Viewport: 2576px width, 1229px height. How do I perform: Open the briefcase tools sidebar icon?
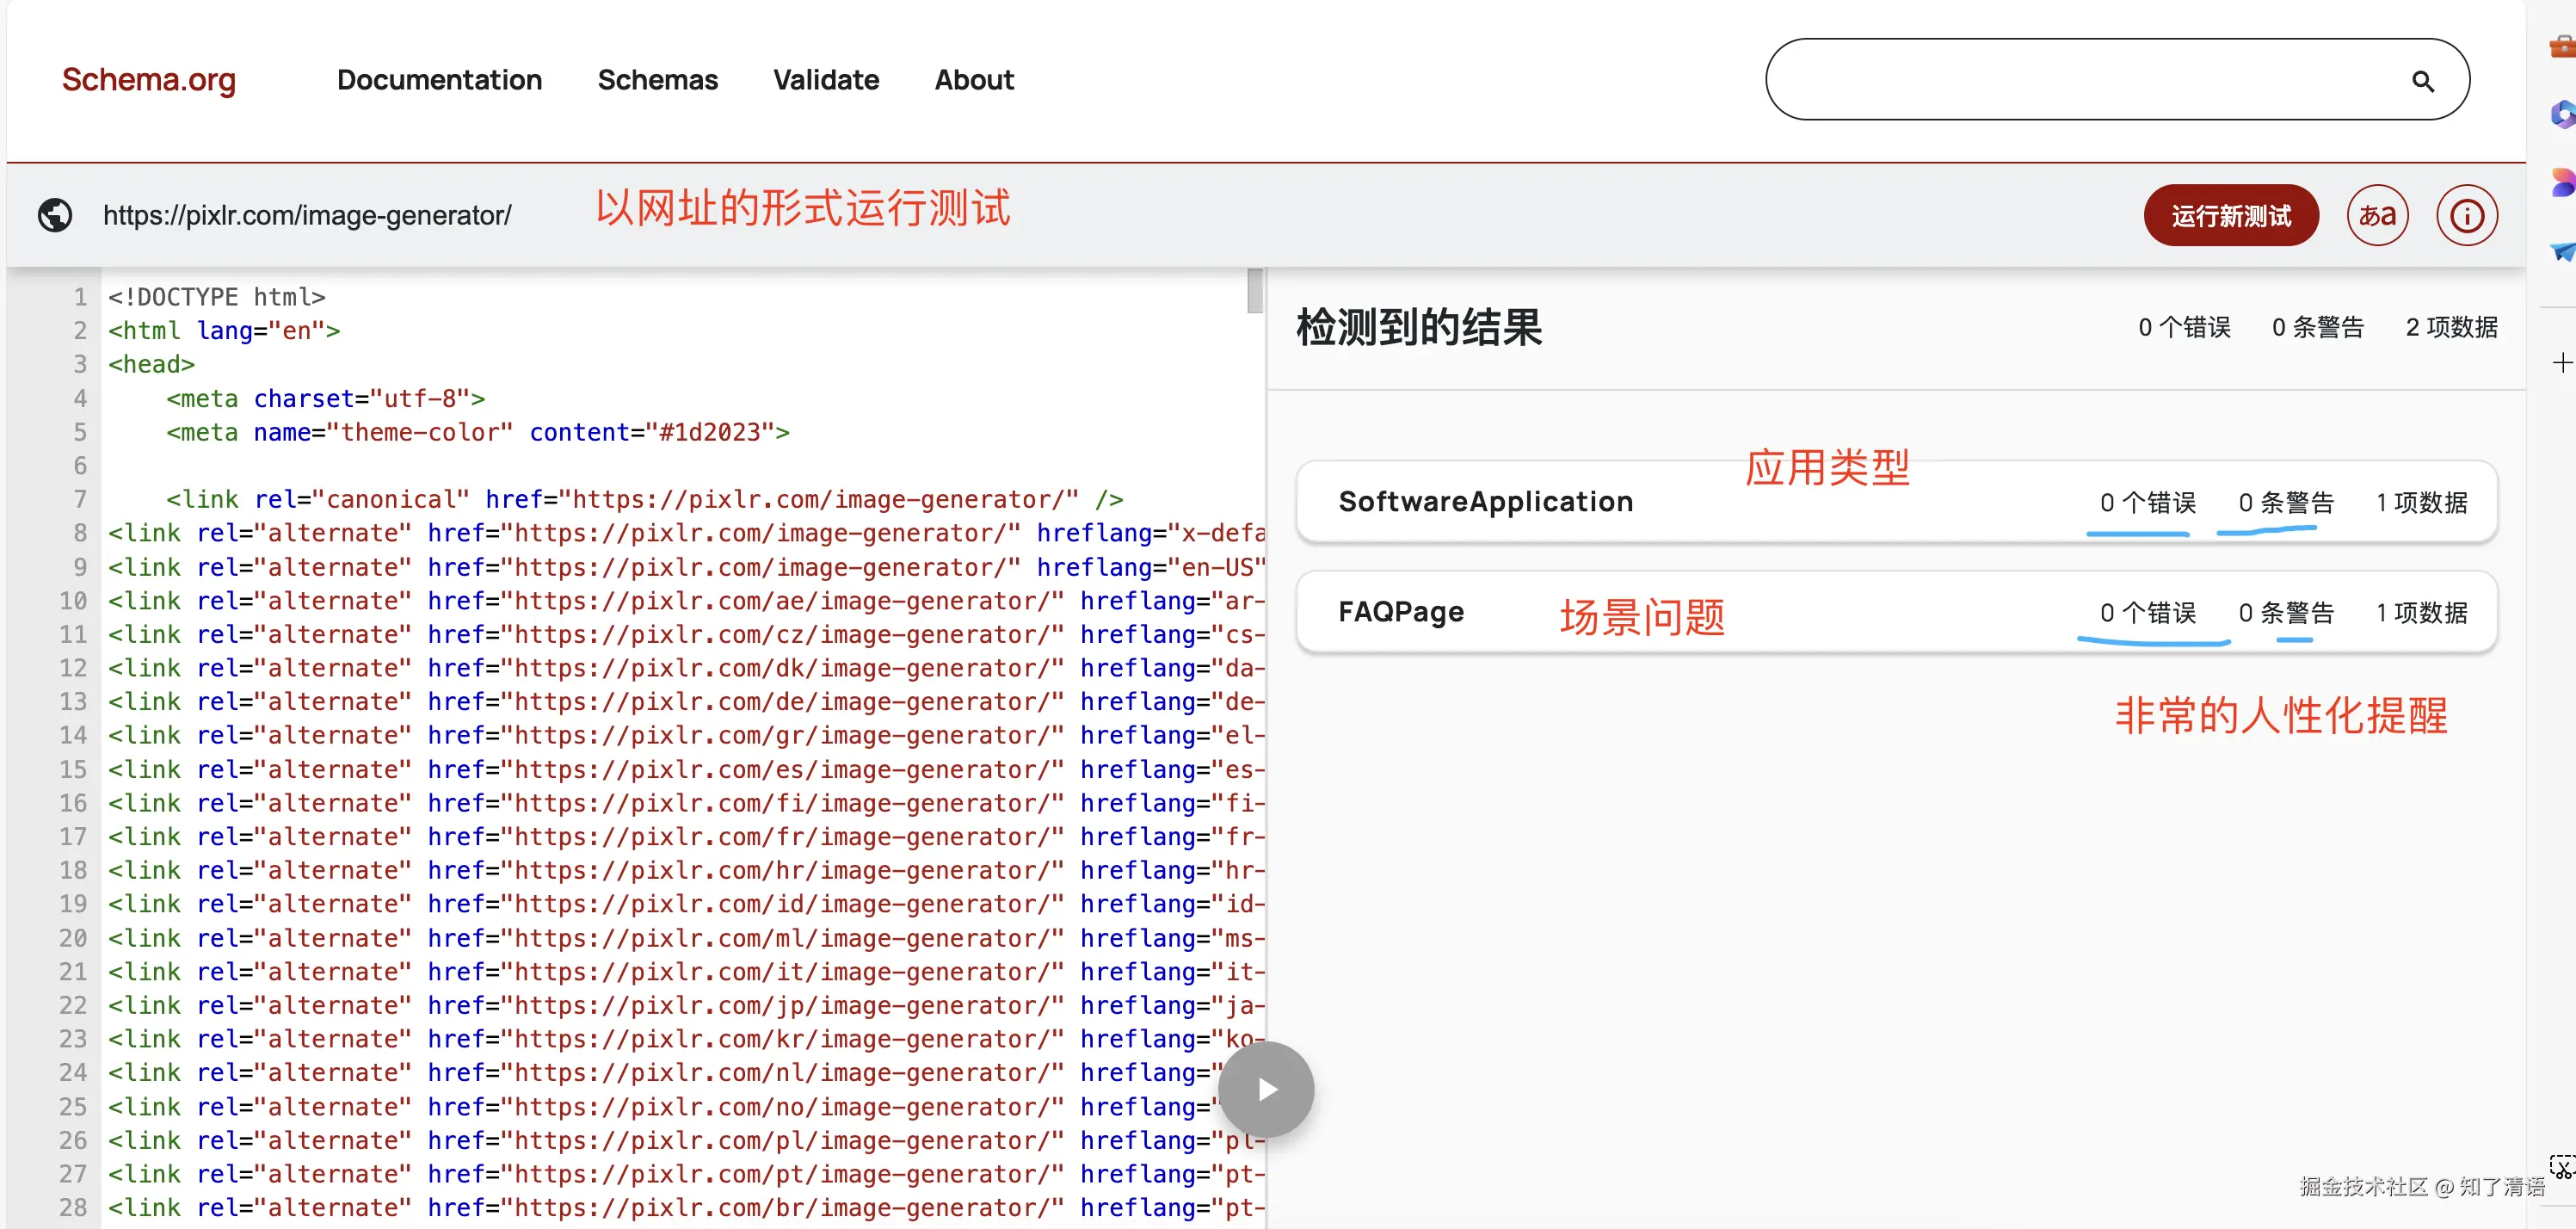click(2562, 46)
